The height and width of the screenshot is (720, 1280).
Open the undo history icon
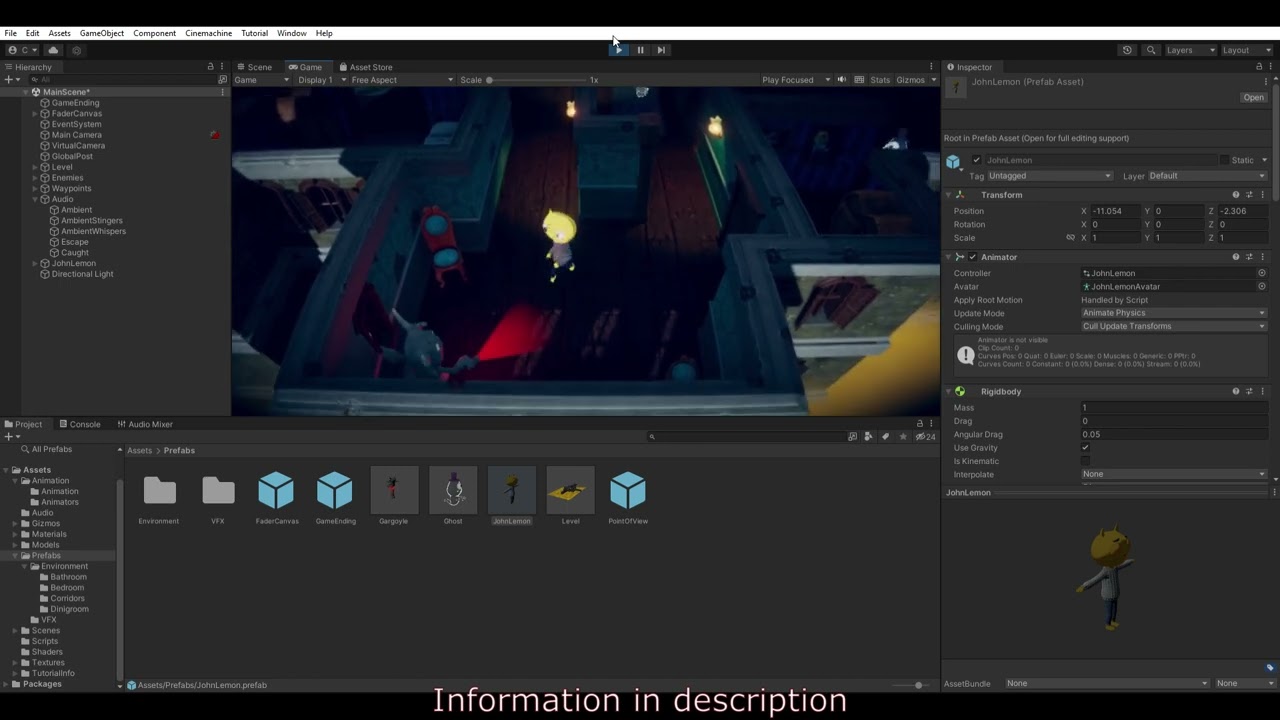pyautogui.click(x=1127, y=50)
